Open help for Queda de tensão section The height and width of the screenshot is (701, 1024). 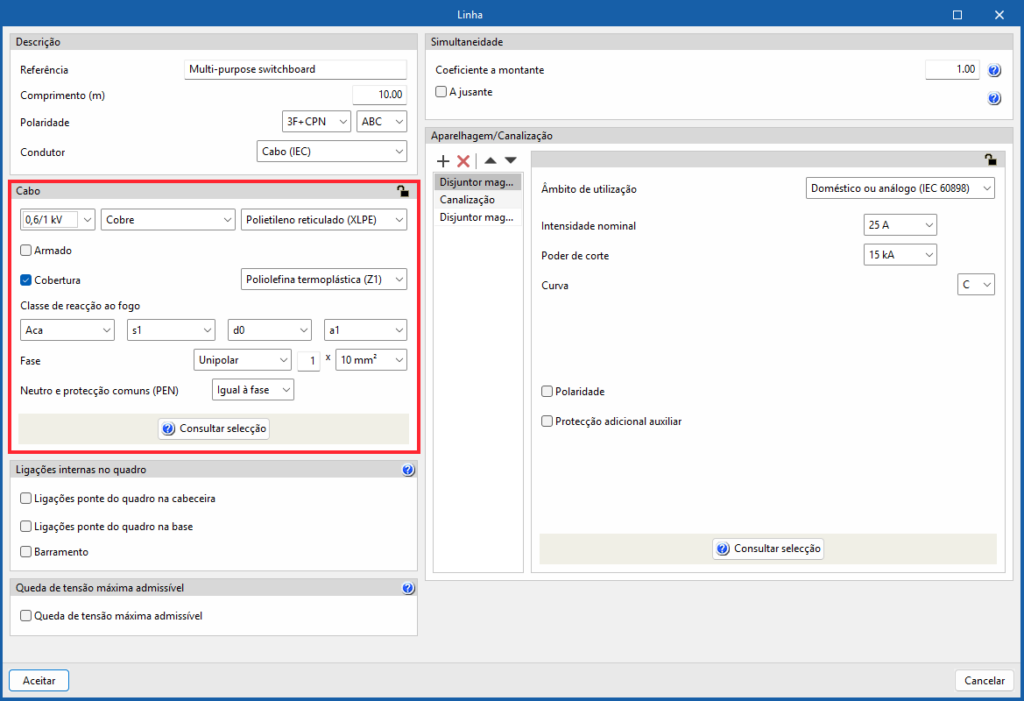[x=407, y=589]
